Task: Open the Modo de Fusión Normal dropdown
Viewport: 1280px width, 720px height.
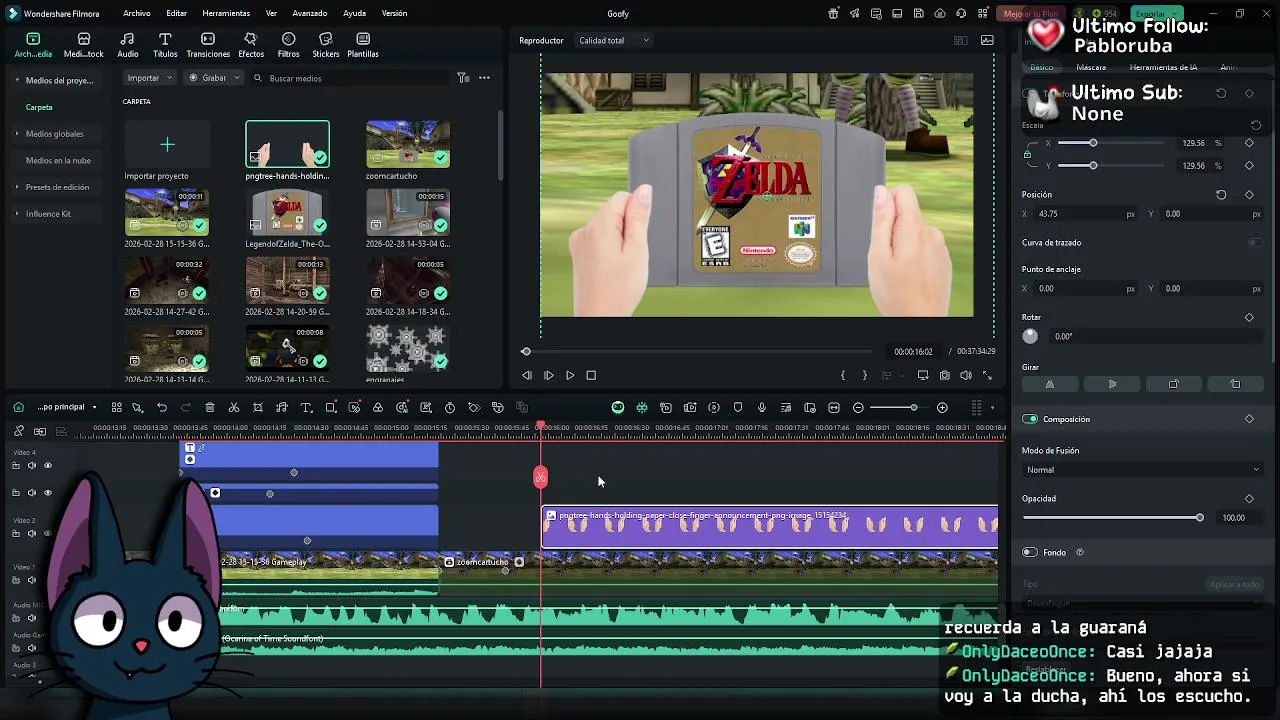Action: 1142,470
